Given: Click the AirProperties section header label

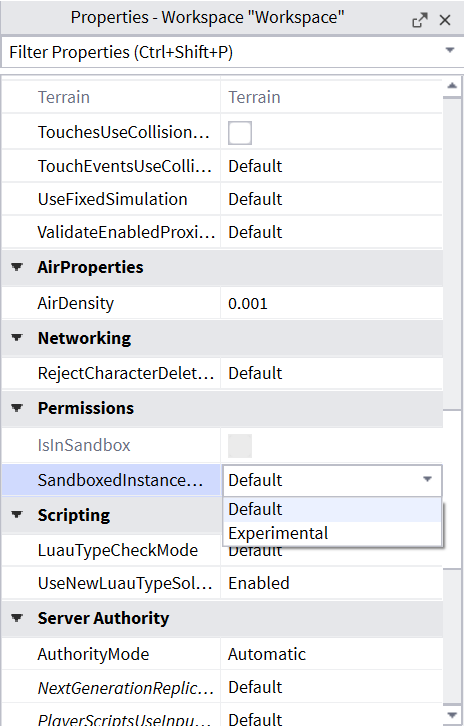Looking at the screenshot, I should [90, 267].
